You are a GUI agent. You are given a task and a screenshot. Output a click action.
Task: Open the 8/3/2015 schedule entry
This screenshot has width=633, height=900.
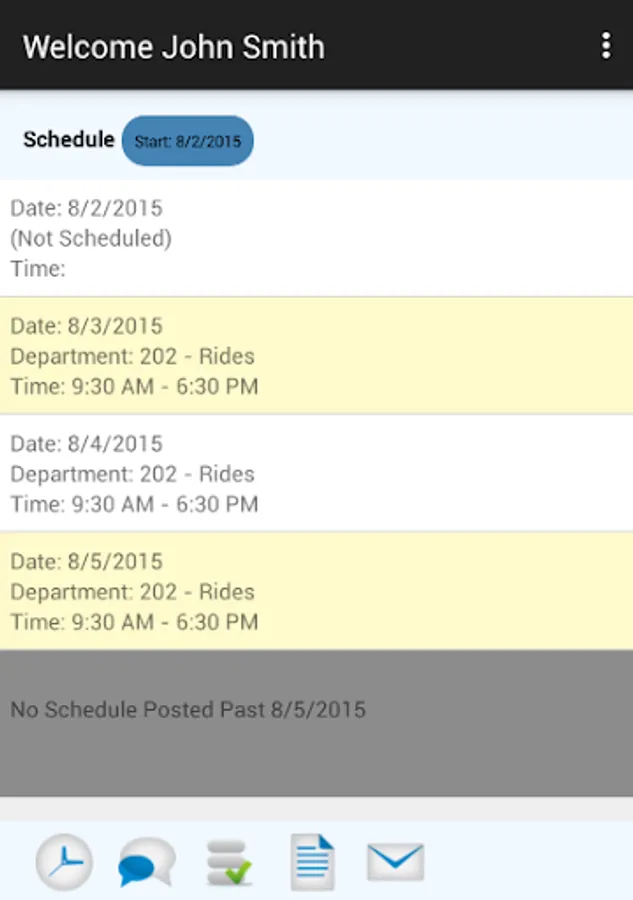tap(316, 355)
